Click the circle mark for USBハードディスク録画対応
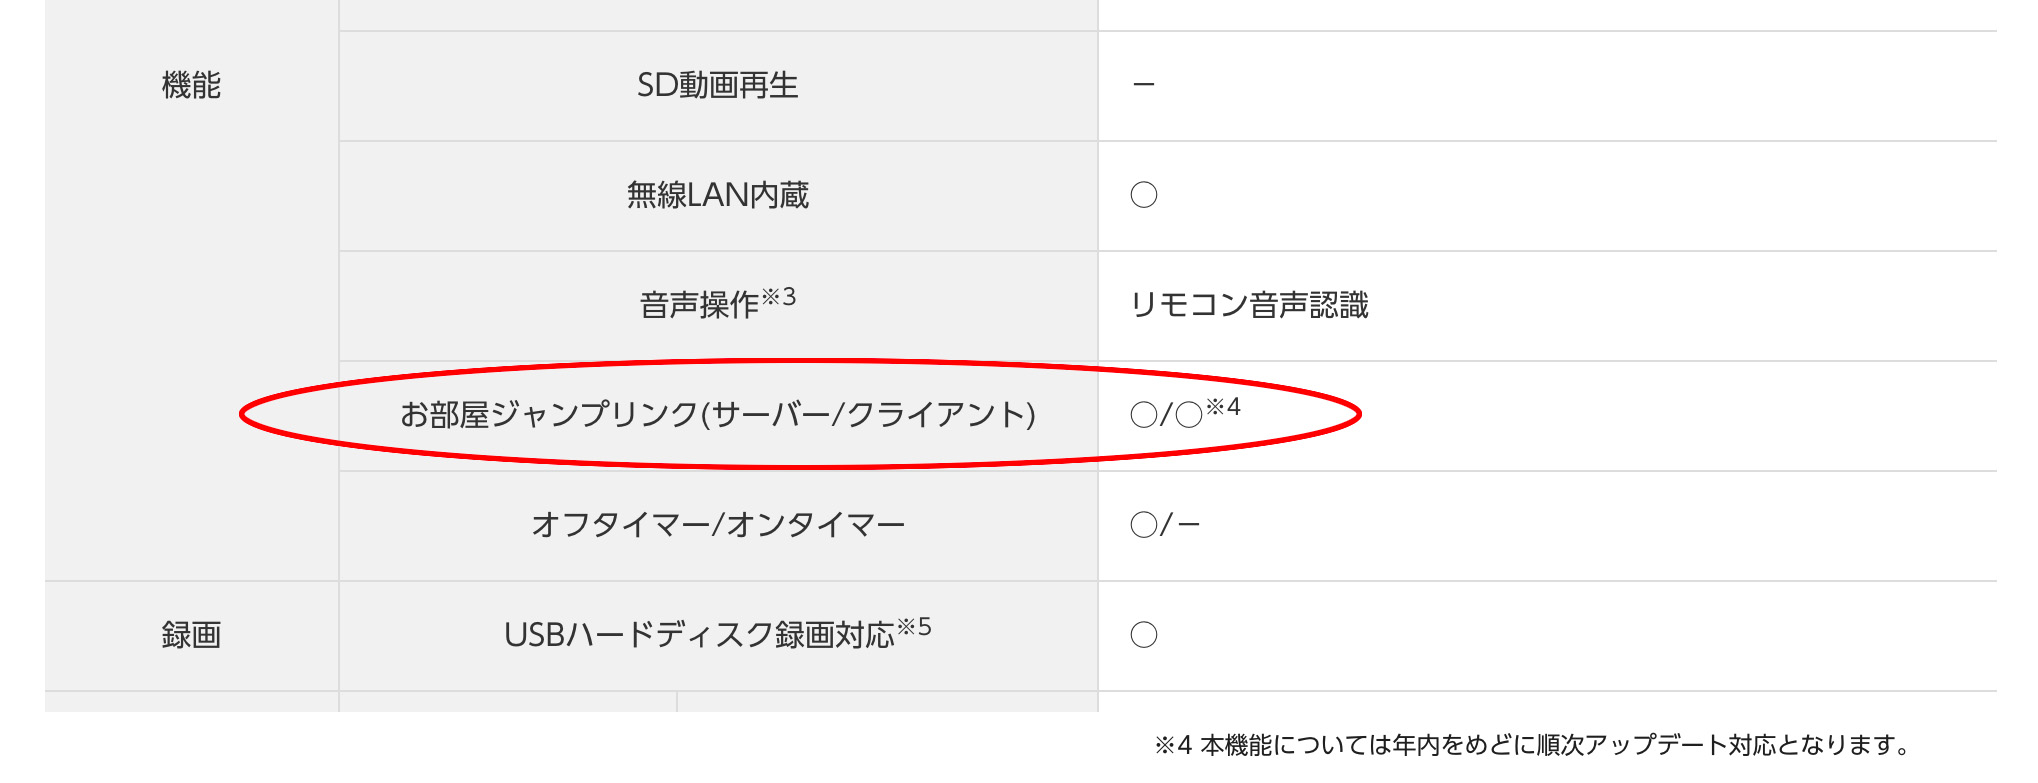This screenshot has width=2038, height=783. coord(1144,635)
